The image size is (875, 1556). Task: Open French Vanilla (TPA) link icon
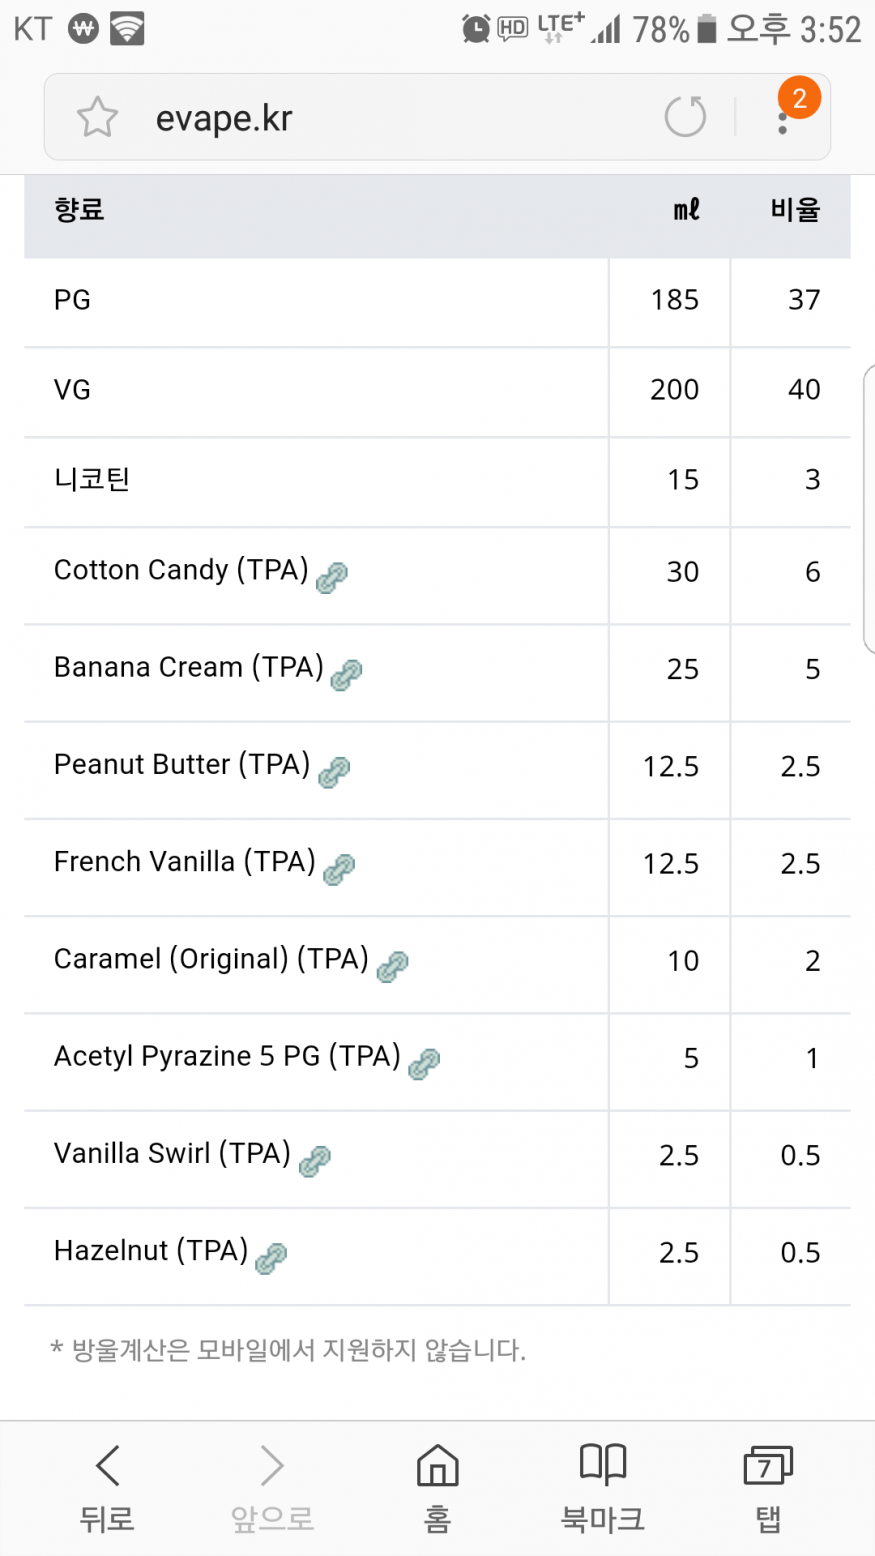[x=339, y=869]
